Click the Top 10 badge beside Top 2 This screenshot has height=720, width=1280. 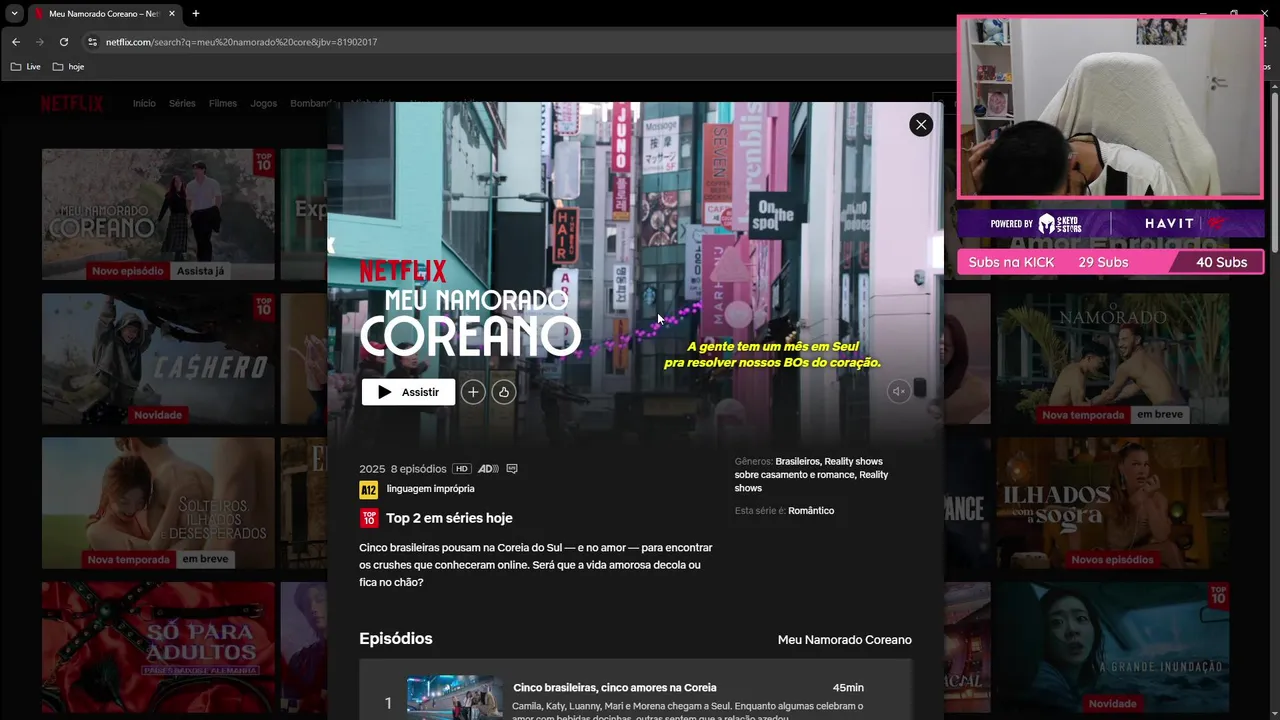[x=369, y=518]
